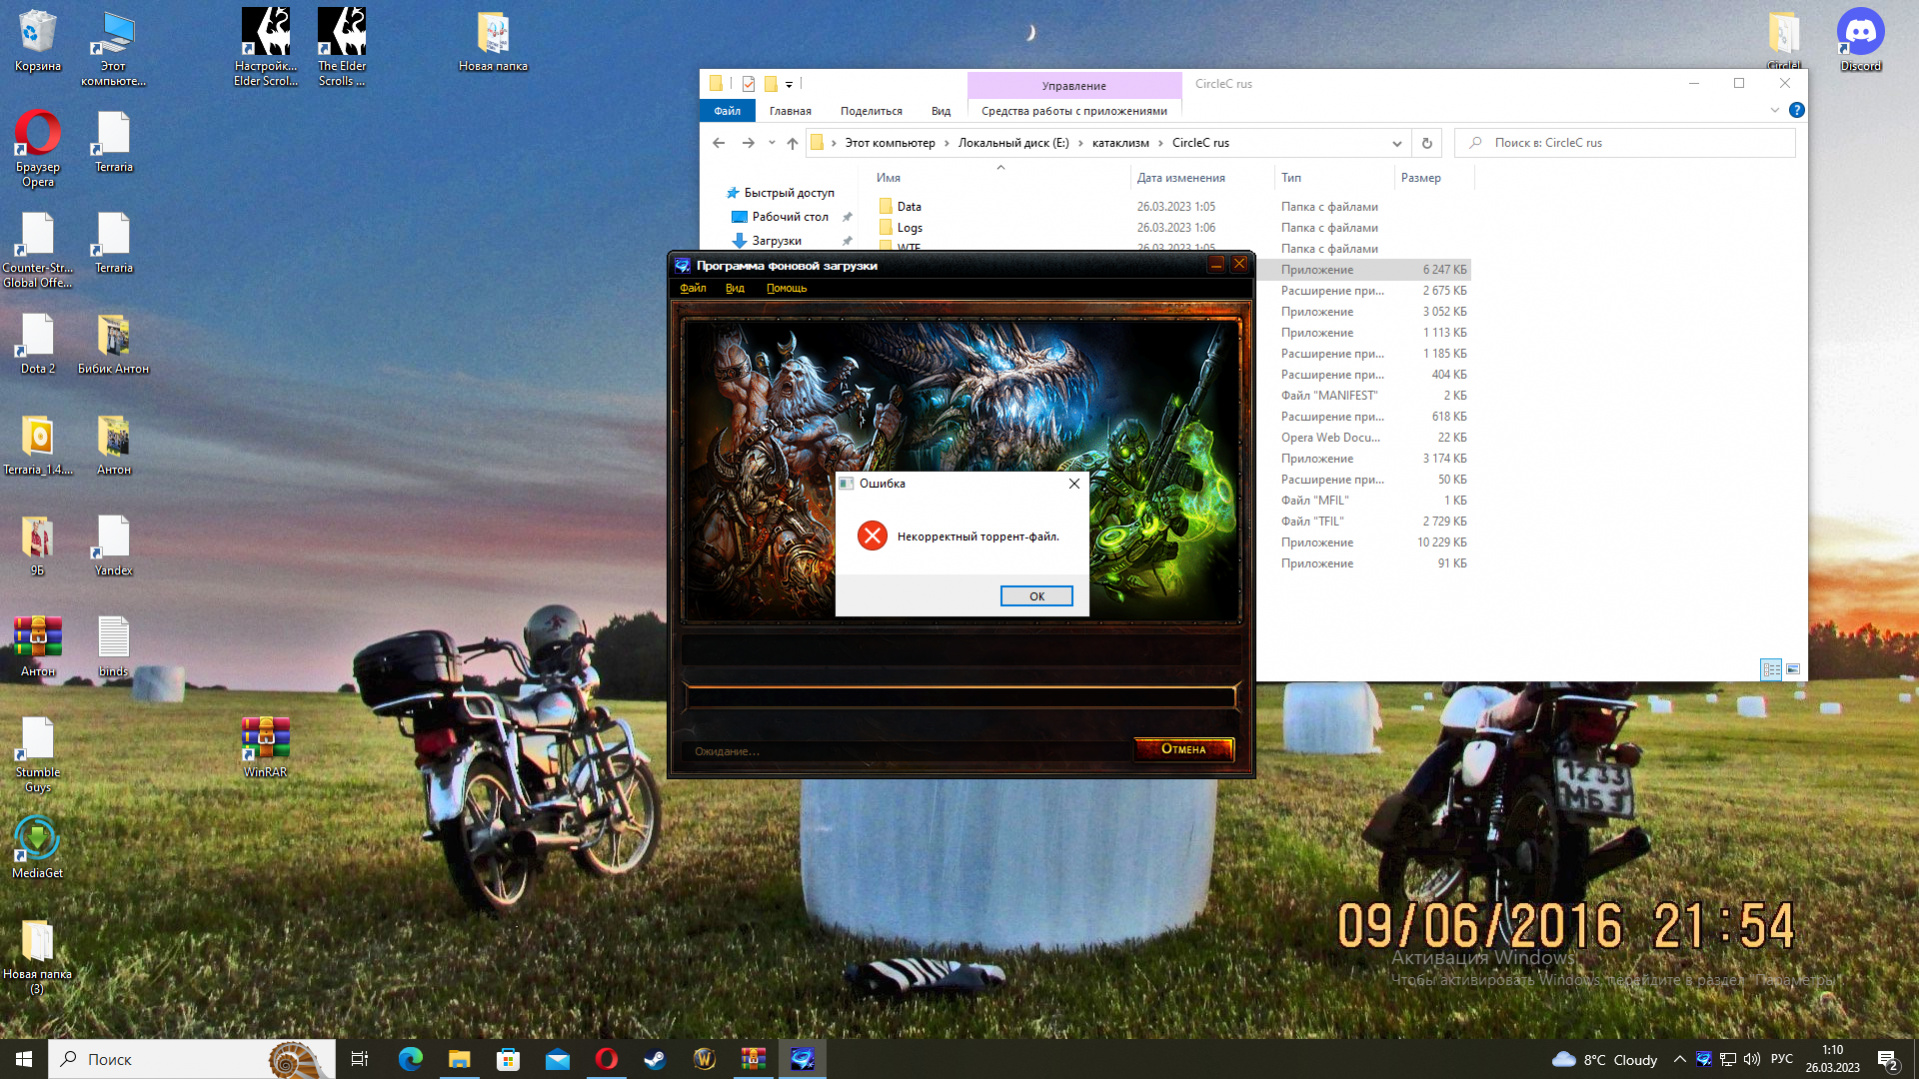Open Opera browser from the taskbar
Screen dimensions: 1919x1079
click(606, 1059)
